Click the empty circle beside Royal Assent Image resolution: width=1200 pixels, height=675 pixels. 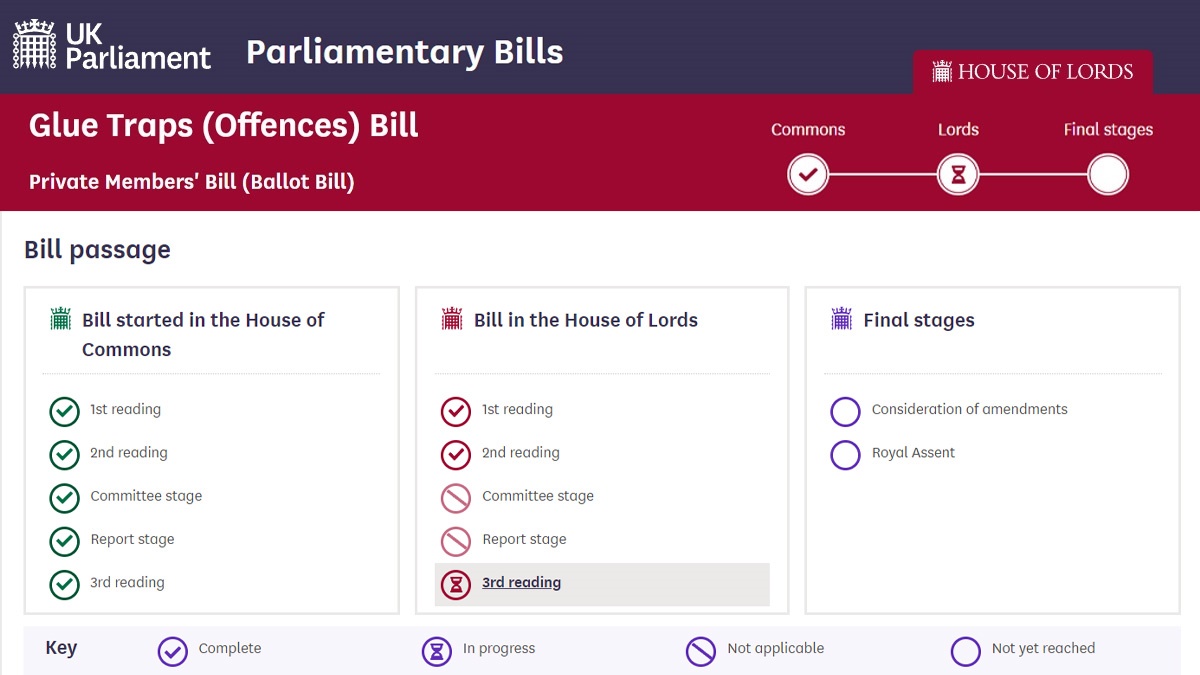click(845, 454)
